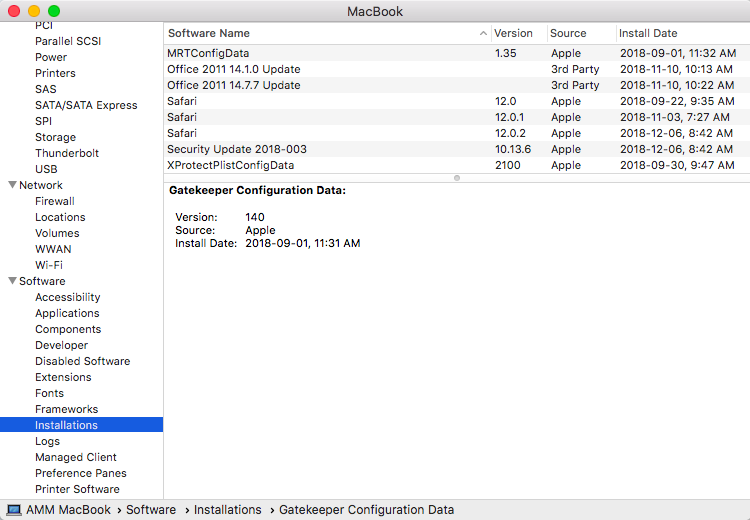The width and height of the screenshot is (750, 520).
Task: Collapse the Software section triangle
Action: coord(12,281)
